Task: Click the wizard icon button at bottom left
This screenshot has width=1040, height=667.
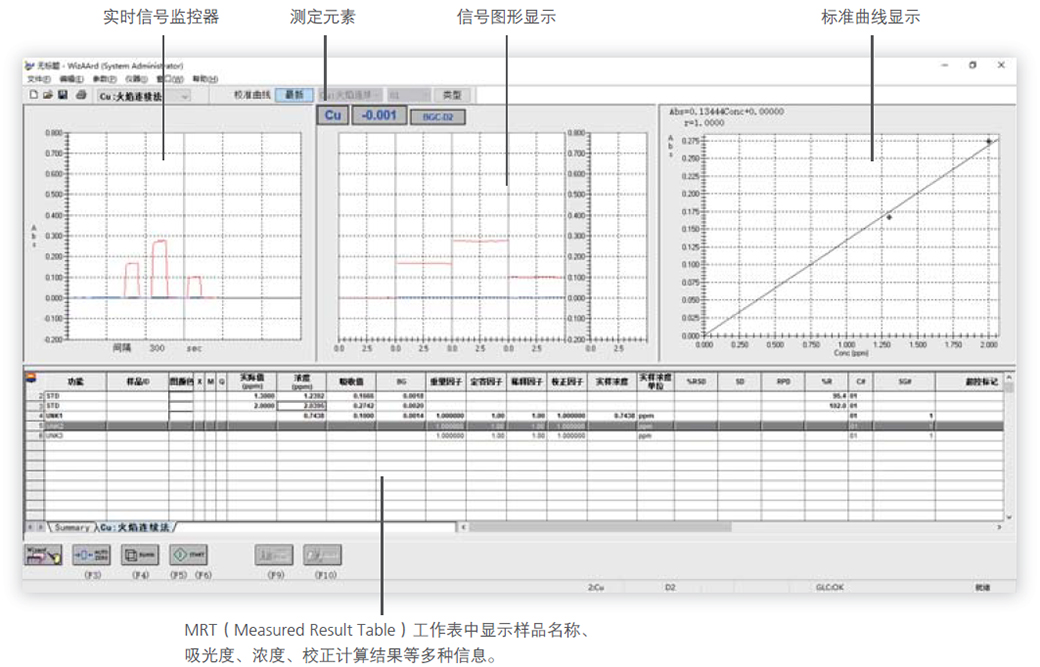Action: click(x=43, y=556)
